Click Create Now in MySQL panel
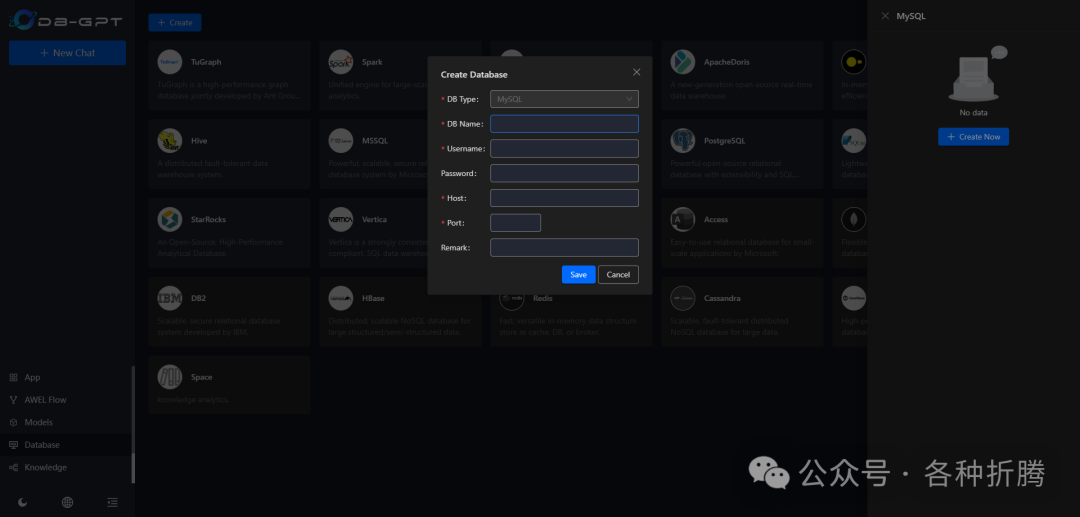Image resolution: width=1080 pixels, height=517 pixels. click(x=973, y=136)
